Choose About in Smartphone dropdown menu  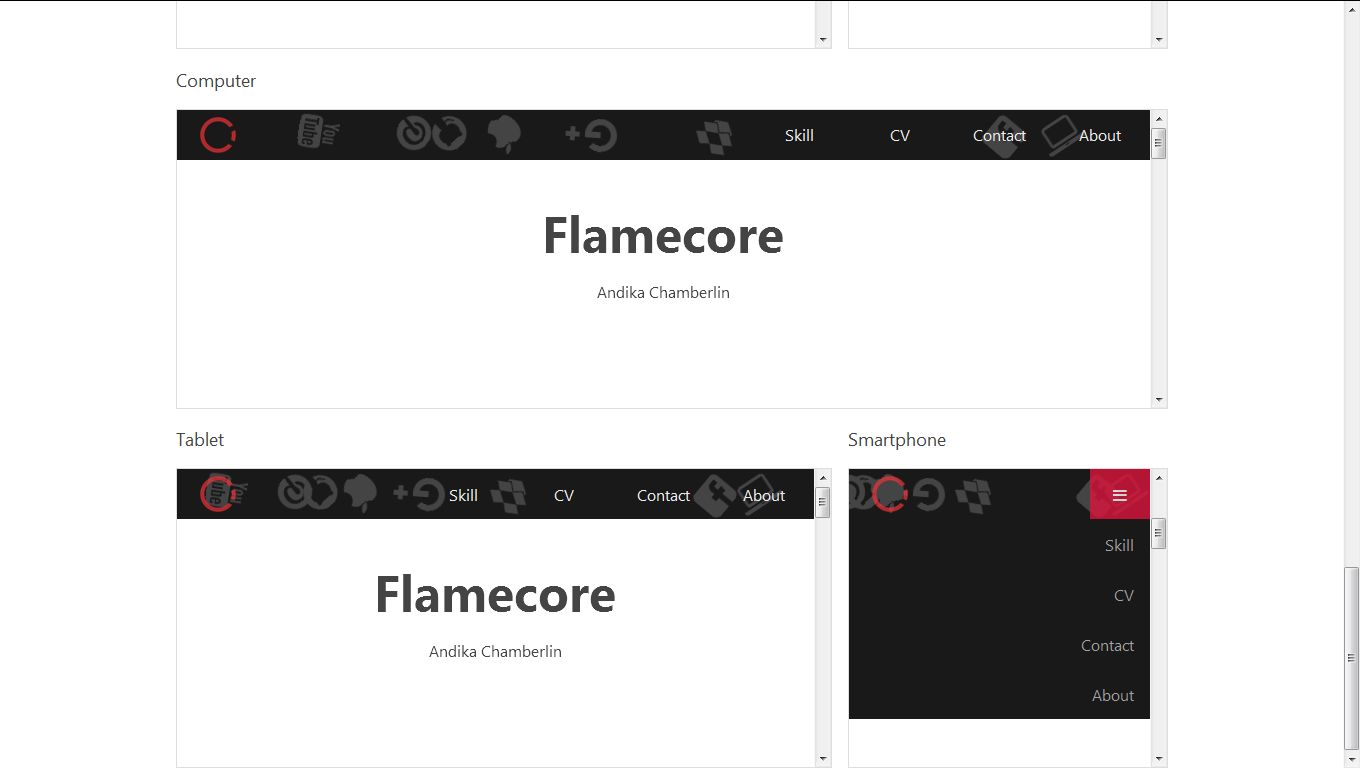point(1113,695)
